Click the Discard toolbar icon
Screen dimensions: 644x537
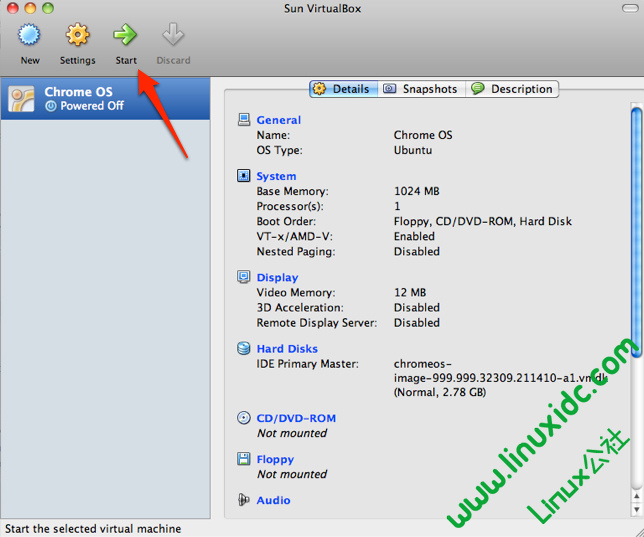tap(173, 36)
